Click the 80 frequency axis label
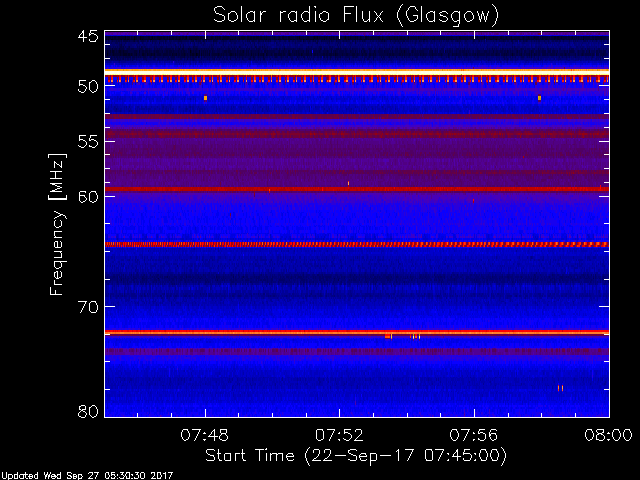 pos(88,411)
